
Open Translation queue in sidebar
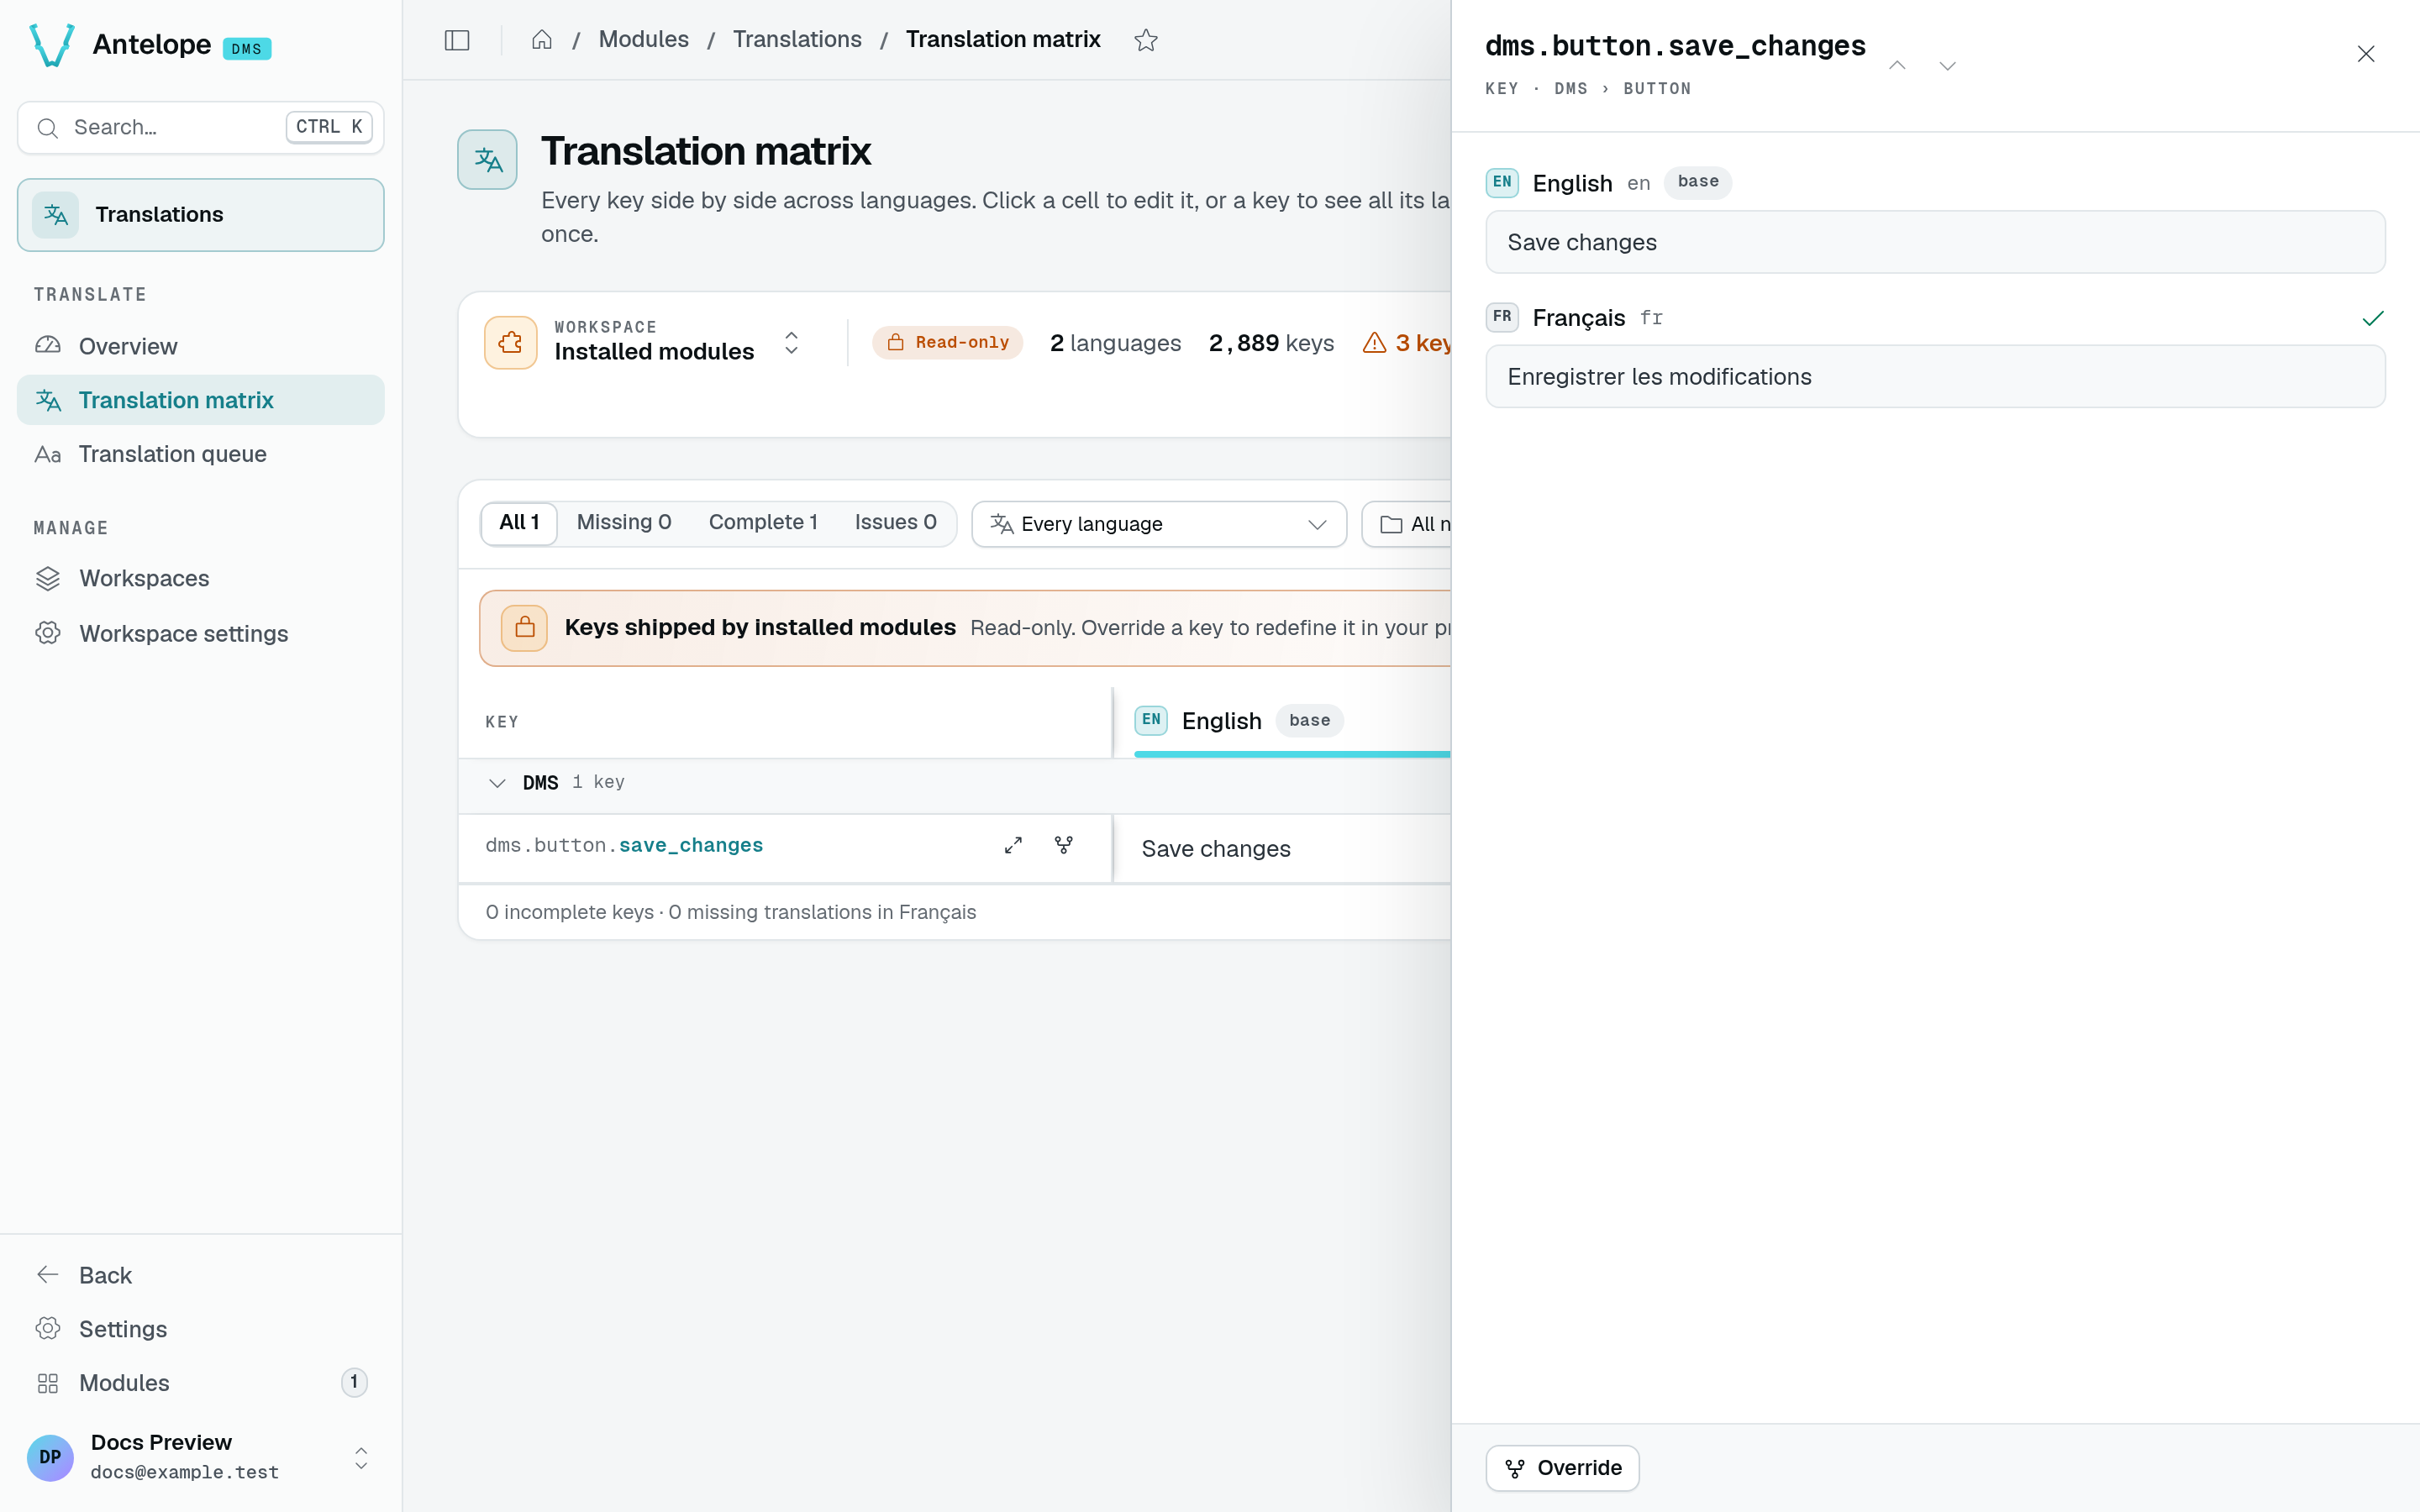pos(200,454)
